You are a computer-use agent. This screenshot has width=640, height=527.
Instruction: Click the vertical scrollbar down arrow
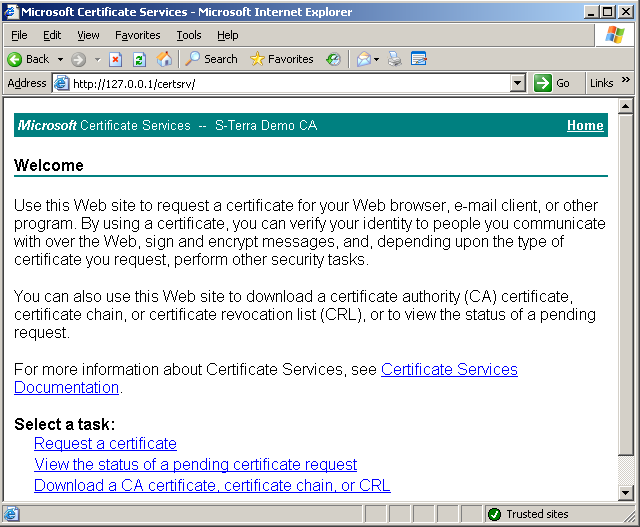[625, 492]
